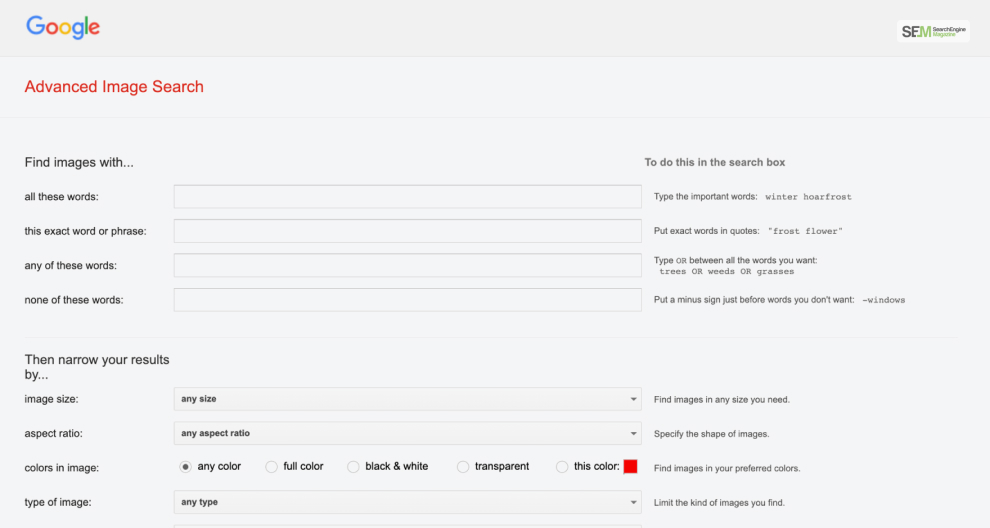Click the type of image dropdown arrow

coord(633,502)
